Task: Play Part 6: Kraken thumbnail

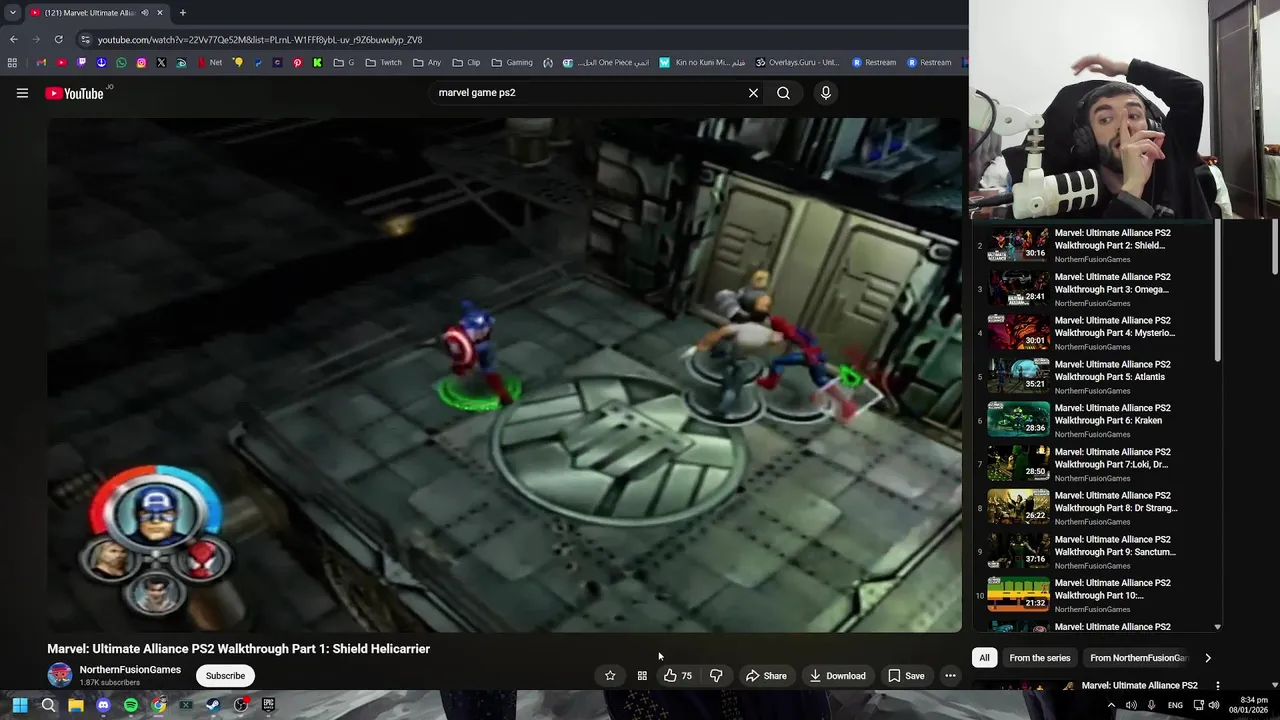Action: coord(1018,420)
